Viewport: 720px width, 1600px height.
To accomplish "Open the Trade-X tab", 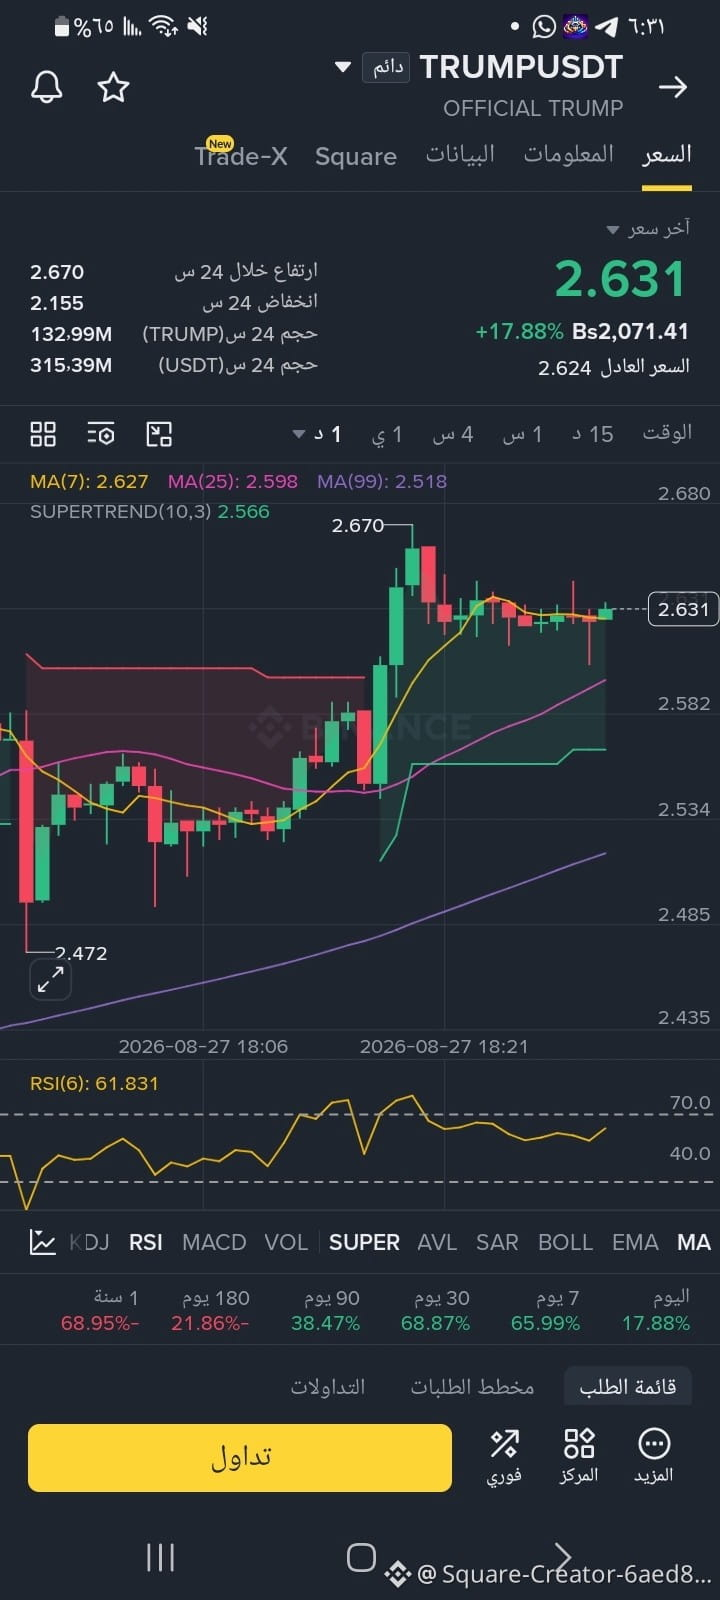I will click(x=241, y=156).
